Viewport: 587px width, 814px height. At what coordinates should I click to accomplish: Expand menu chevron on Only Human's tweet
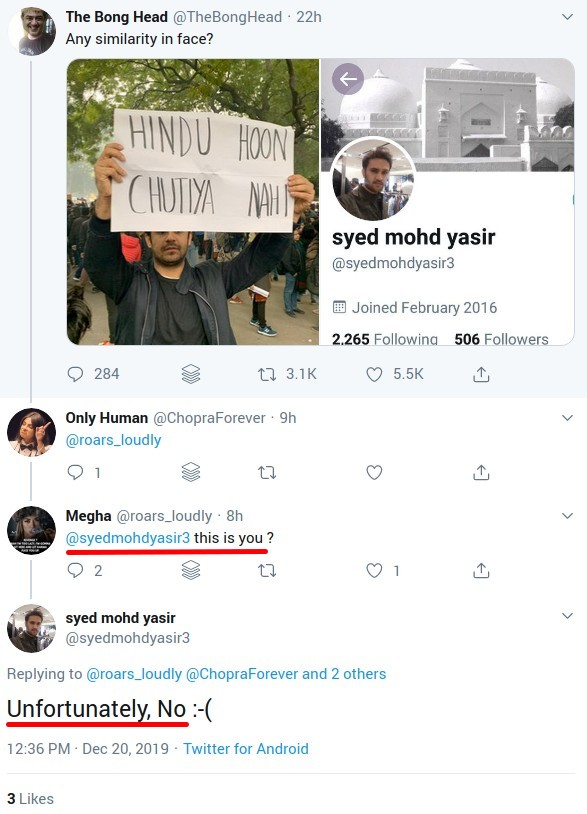click(567, 418)
